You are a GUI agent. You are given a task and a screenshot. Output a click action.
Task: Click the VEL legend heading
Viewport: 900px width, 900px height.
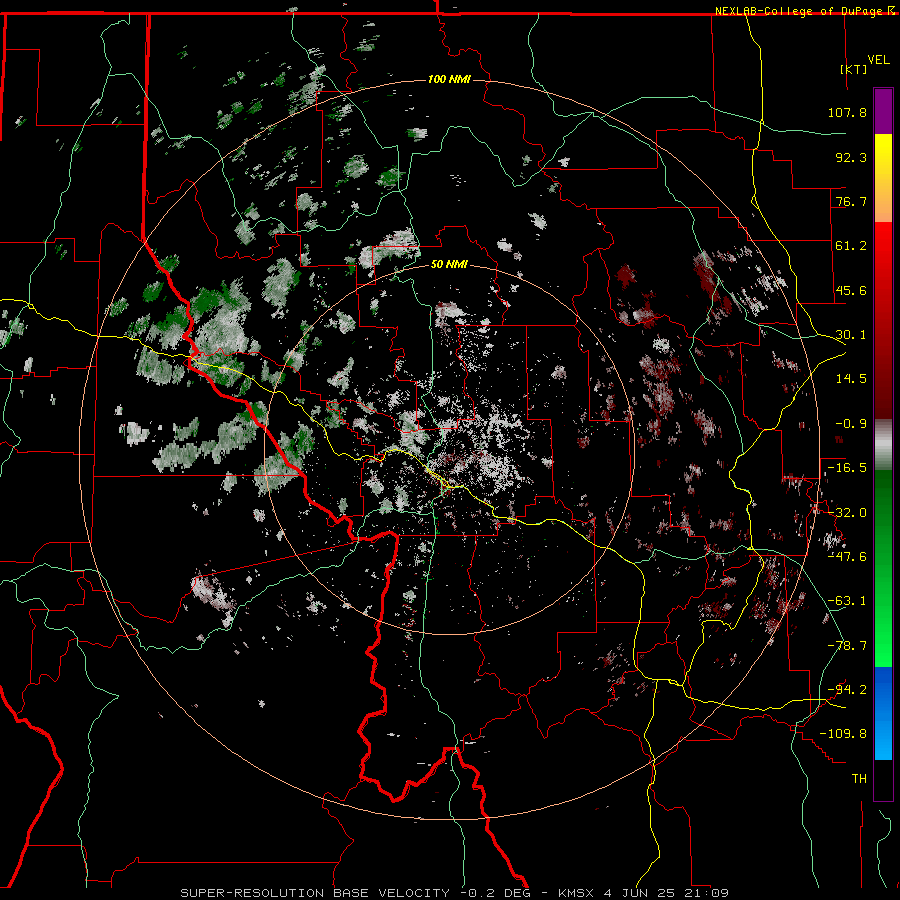tap(879, 60)
